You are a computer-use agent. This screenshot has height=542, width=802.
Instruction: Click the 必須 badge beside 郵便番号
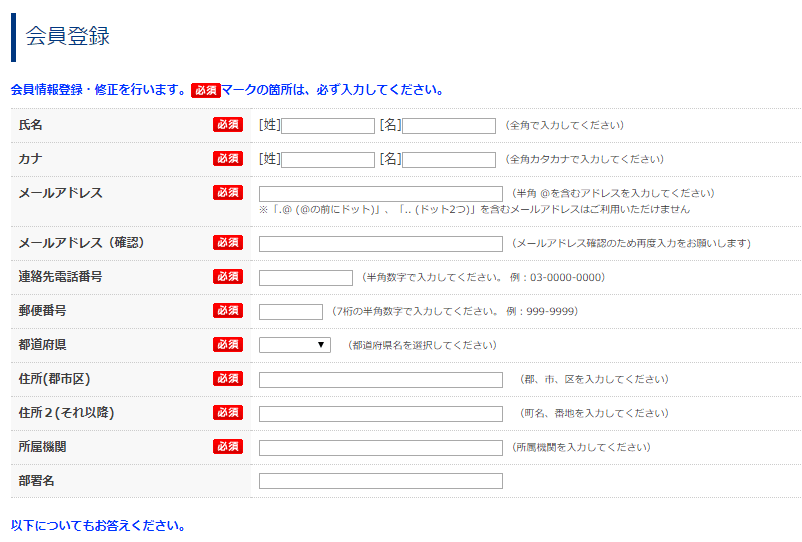pos(227,311)
